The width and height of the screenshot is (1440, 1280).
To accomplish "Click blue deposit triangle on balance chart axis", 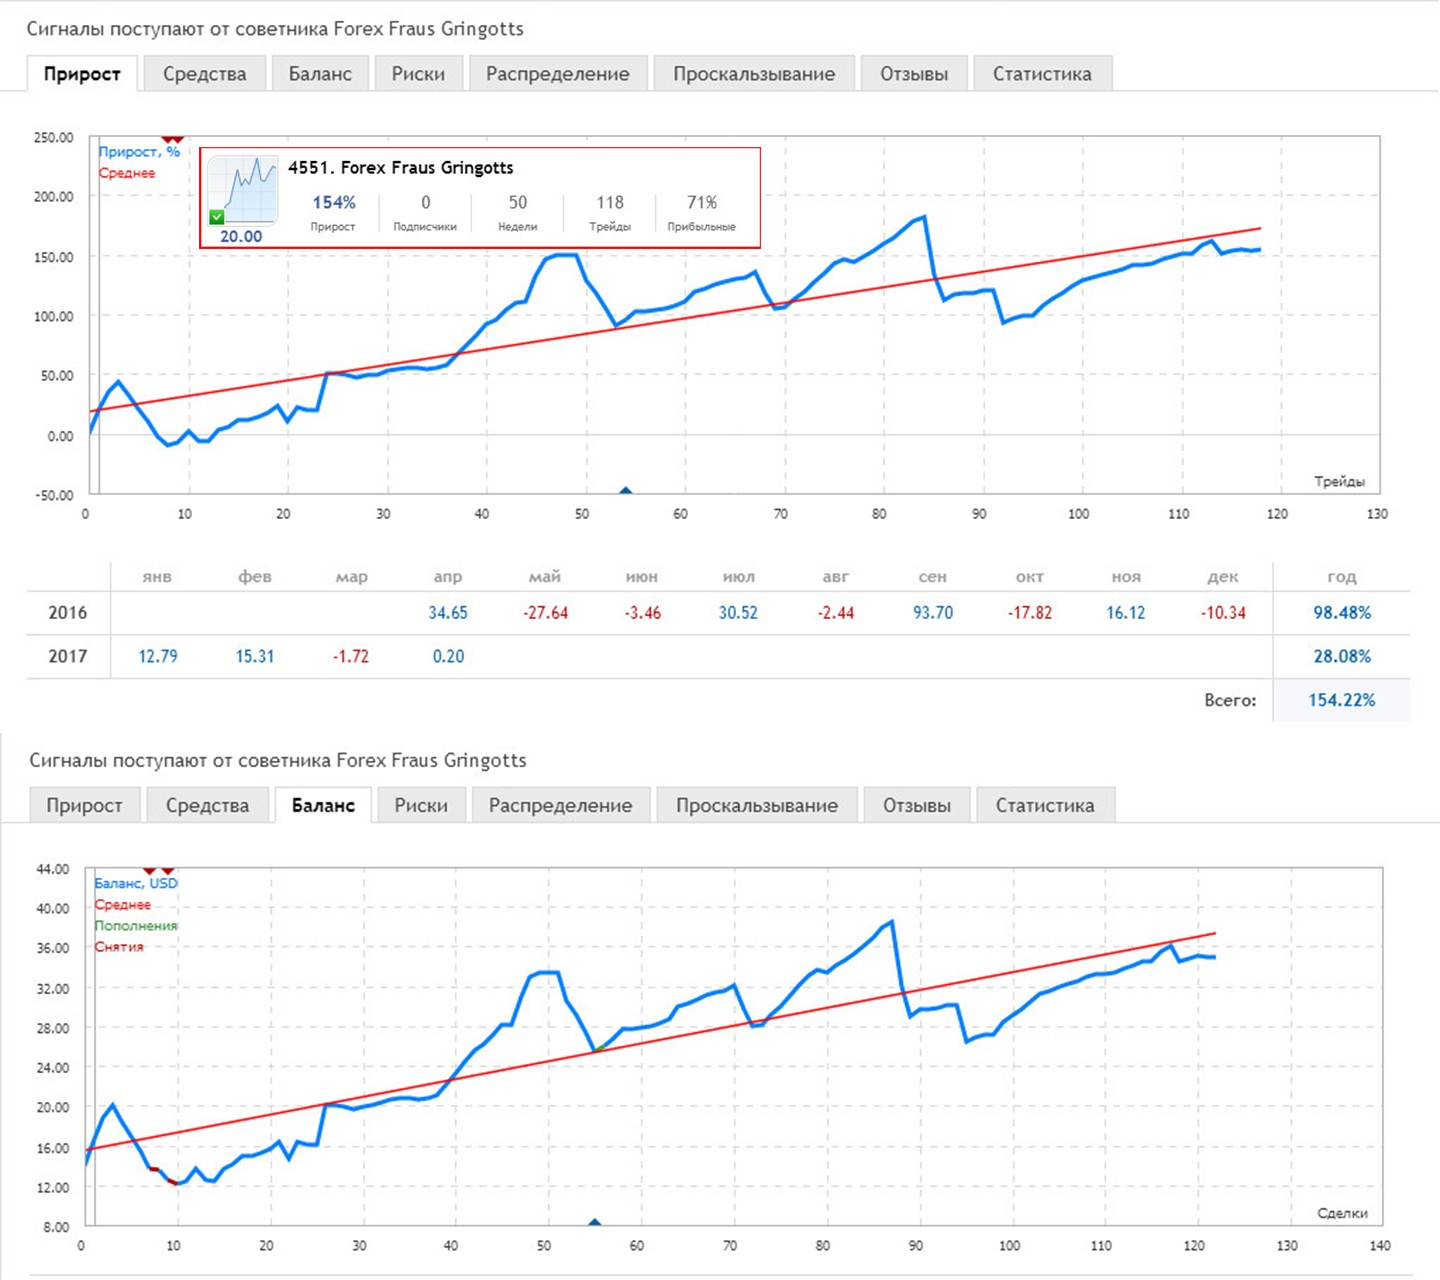I will point(595,1223).
